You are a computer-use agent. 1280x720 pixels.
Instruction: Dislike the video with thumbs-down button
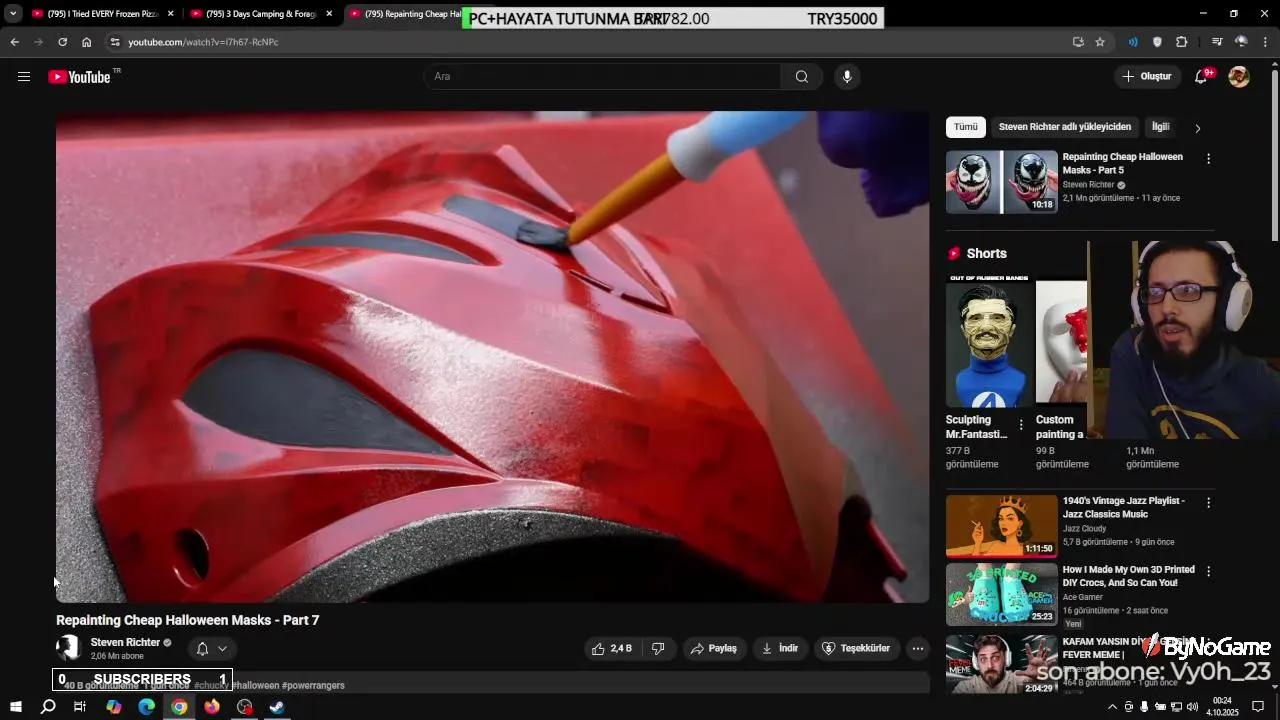click(658, 648)
